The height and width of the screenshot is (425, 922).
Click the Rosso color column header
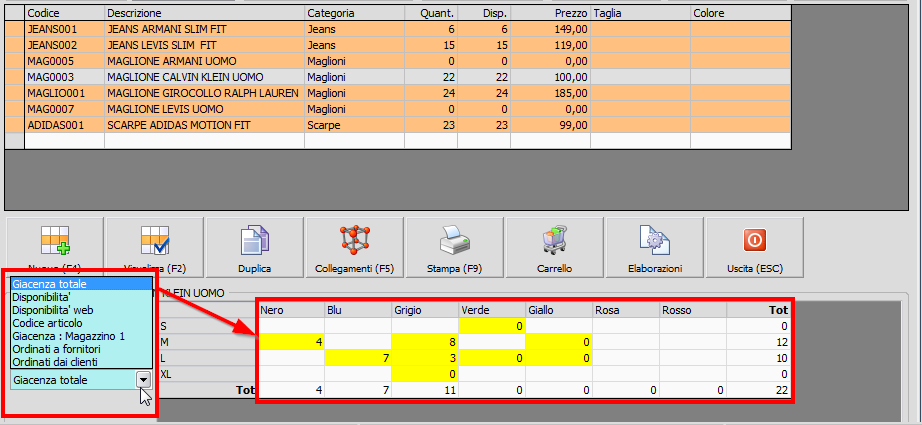click(x=693, y=309)
